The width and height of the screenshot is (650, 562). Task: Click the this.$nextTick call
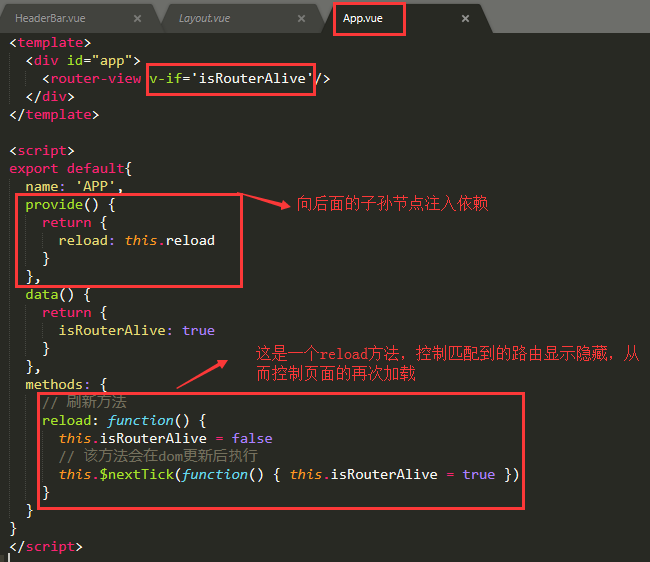289,475
